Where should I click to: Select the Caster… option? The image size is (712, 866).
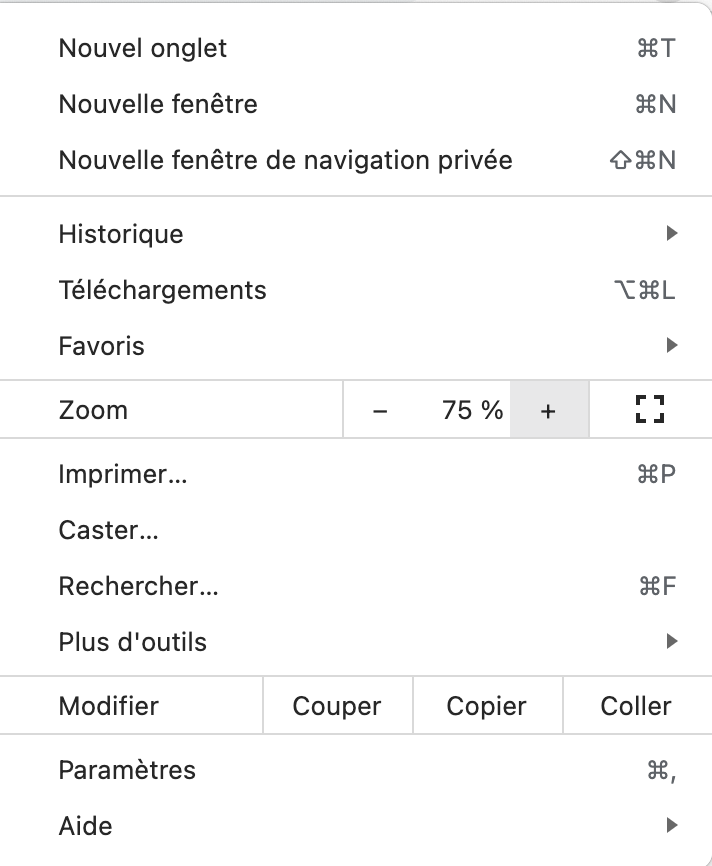[109, 530]
